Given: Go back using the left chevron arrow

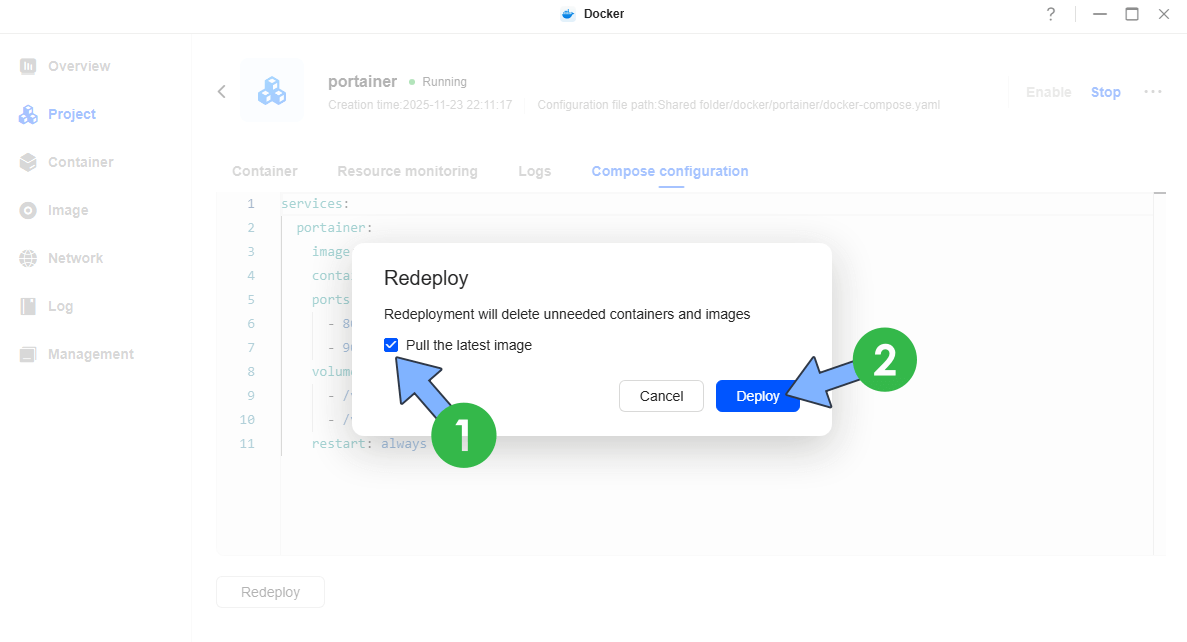Looking at the screenshot, I should coord(222,92).
